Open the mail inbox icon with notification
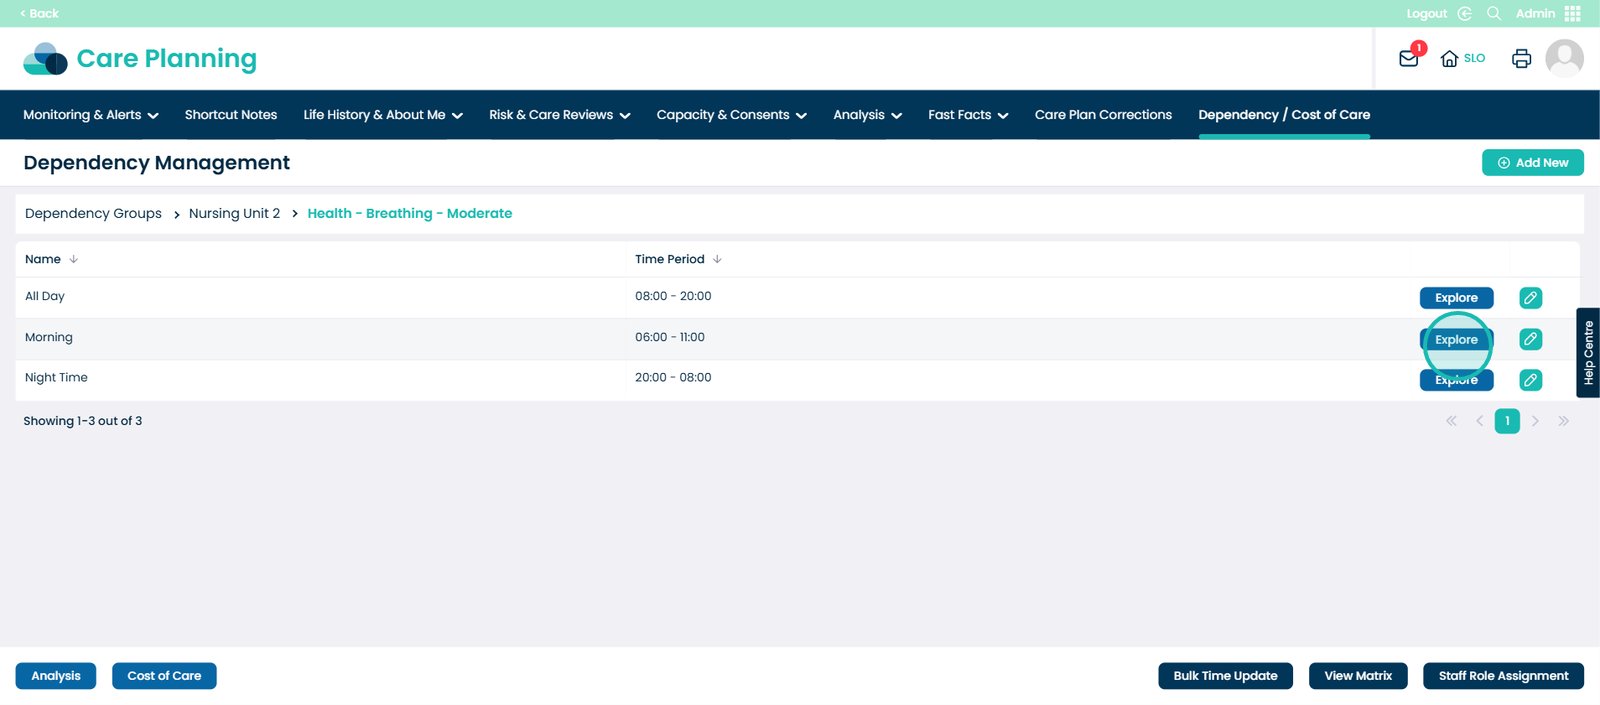This screenshot has width=1600, height=705. click(1409, 58)
